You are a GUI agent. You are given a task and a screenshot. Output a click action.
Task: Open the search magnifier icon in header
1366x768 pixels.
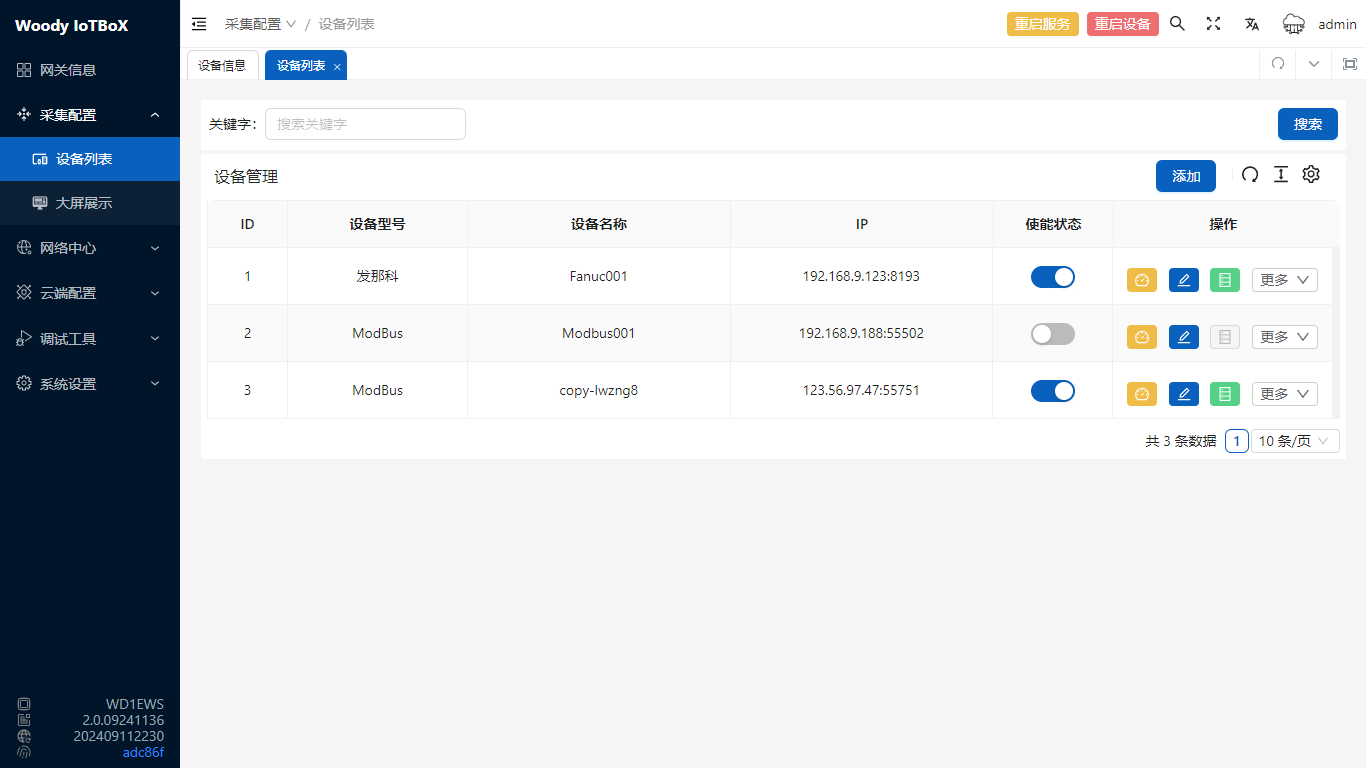point(1177,24)
